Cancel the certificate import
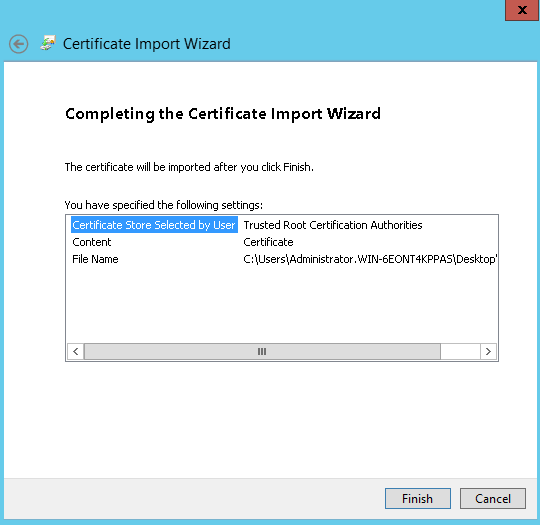540x525 pixels. [493, 498]
